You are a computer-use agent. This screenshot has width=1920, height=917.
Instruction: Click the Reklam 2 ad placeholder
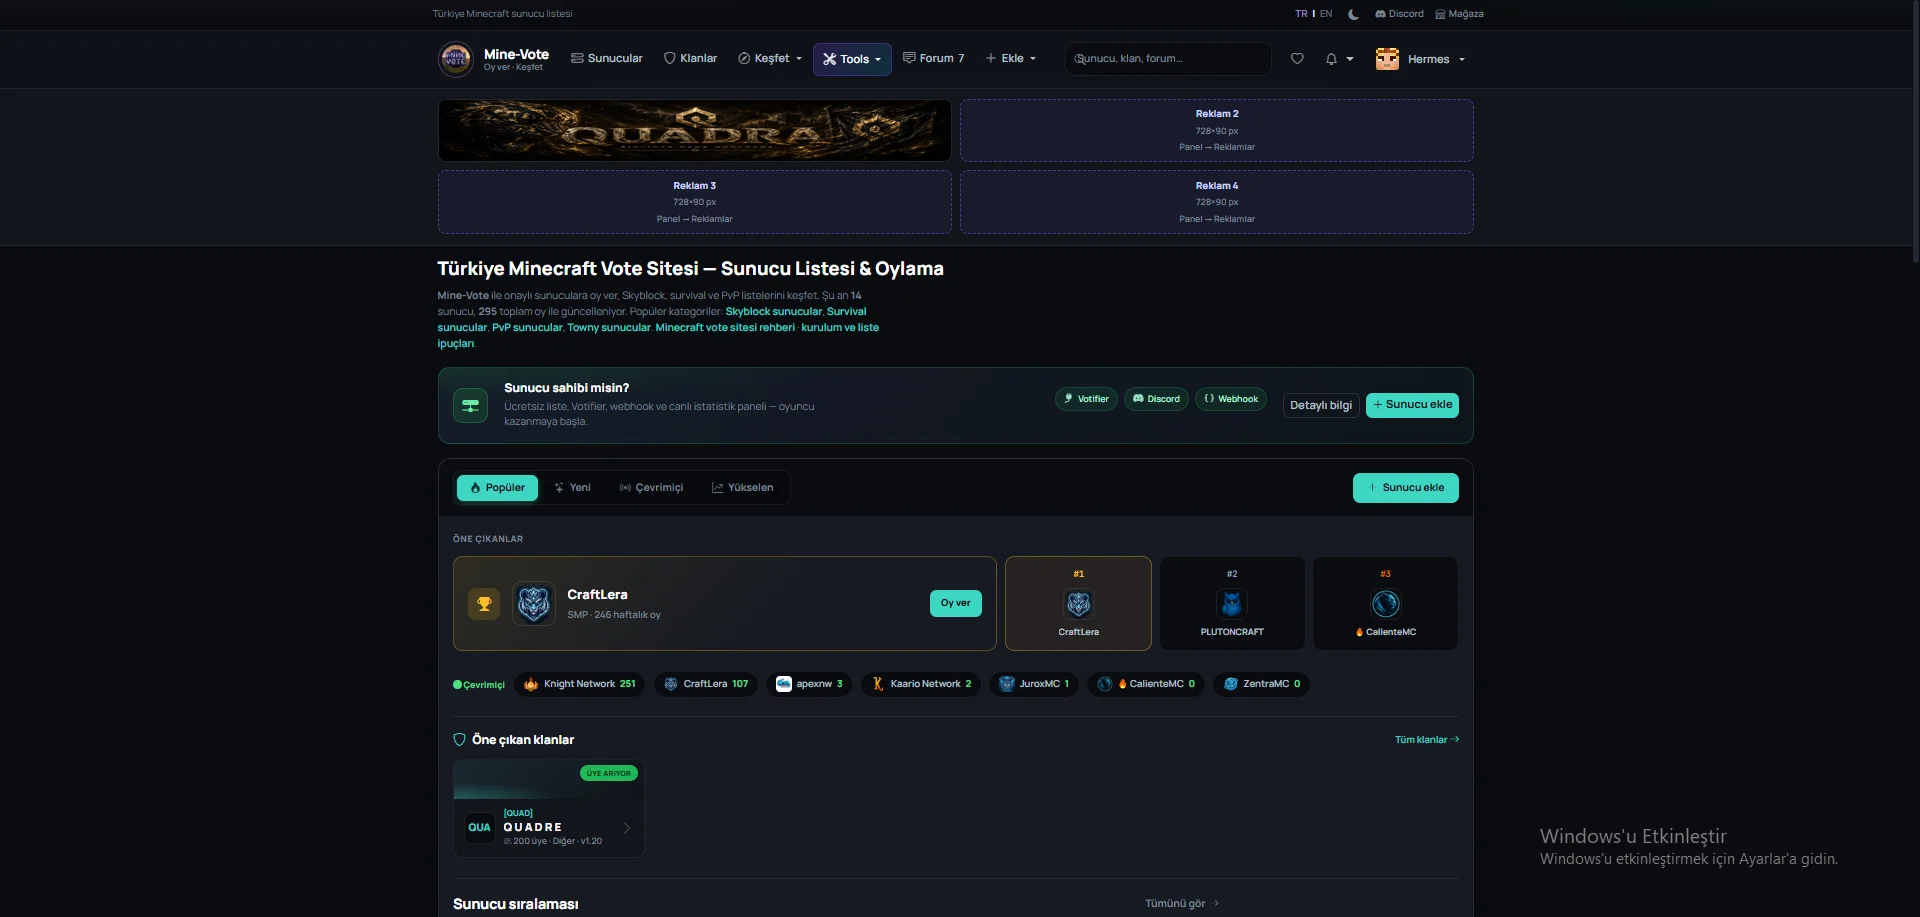1217,130
